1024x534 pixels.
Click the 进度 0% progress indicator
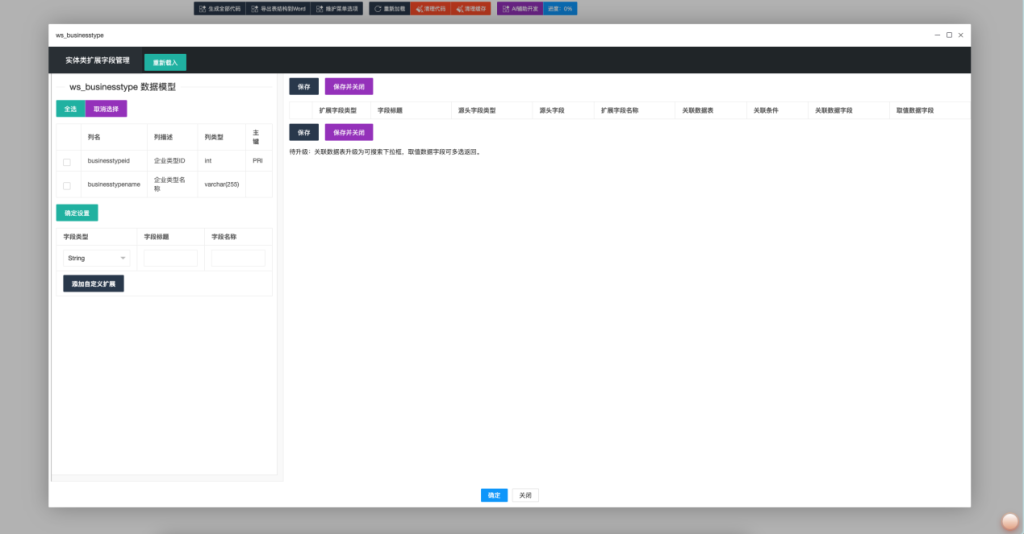coord(560,8)
